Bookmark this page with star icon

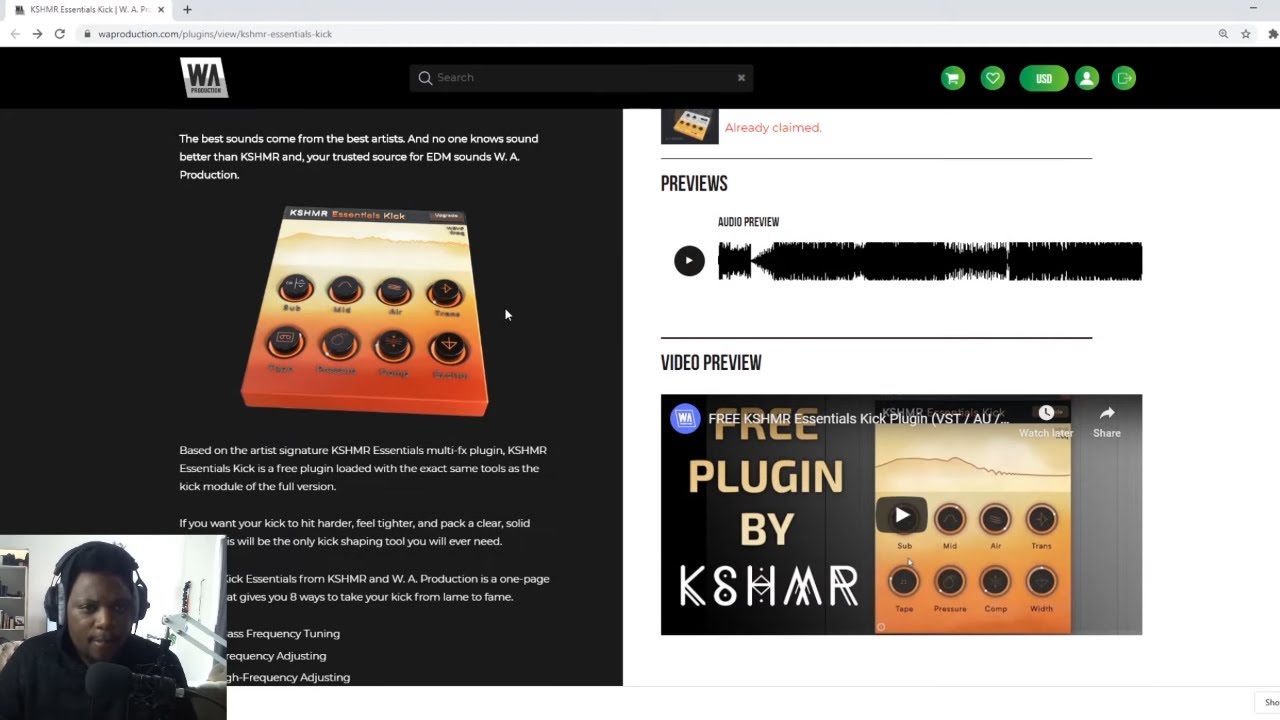pos(1246,33)
